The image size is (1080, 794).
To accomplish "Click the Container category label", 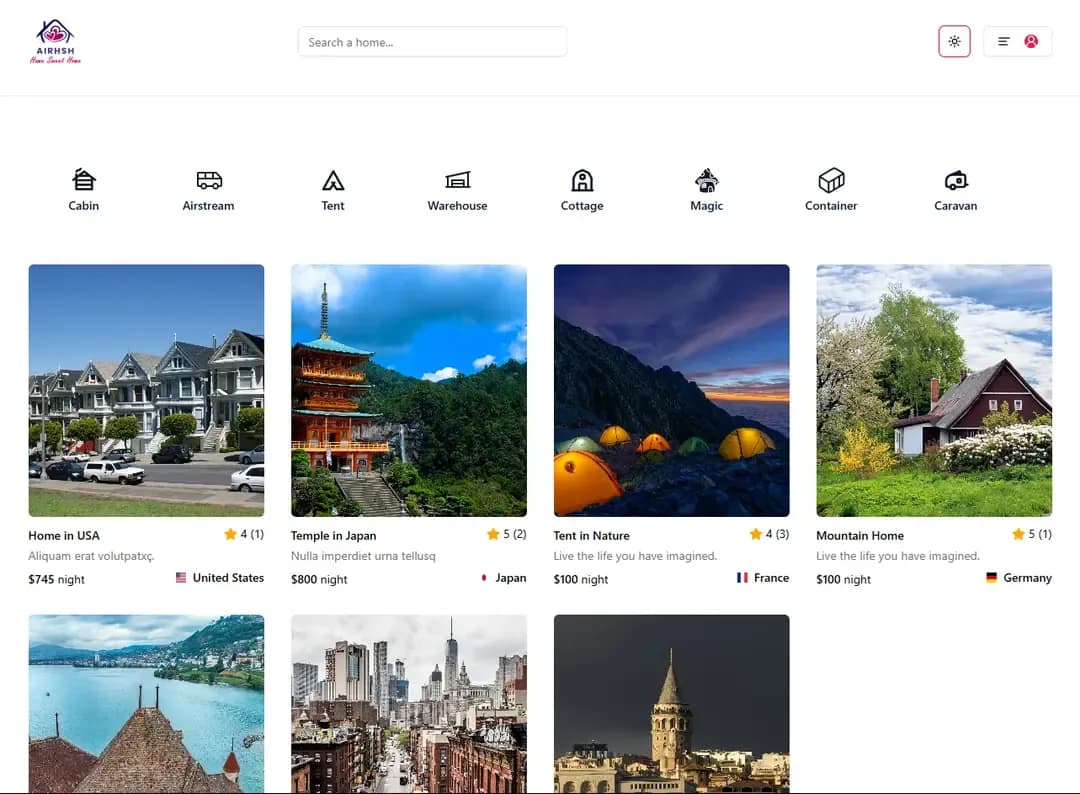I will pyautogui.click(x=831, y=206).
